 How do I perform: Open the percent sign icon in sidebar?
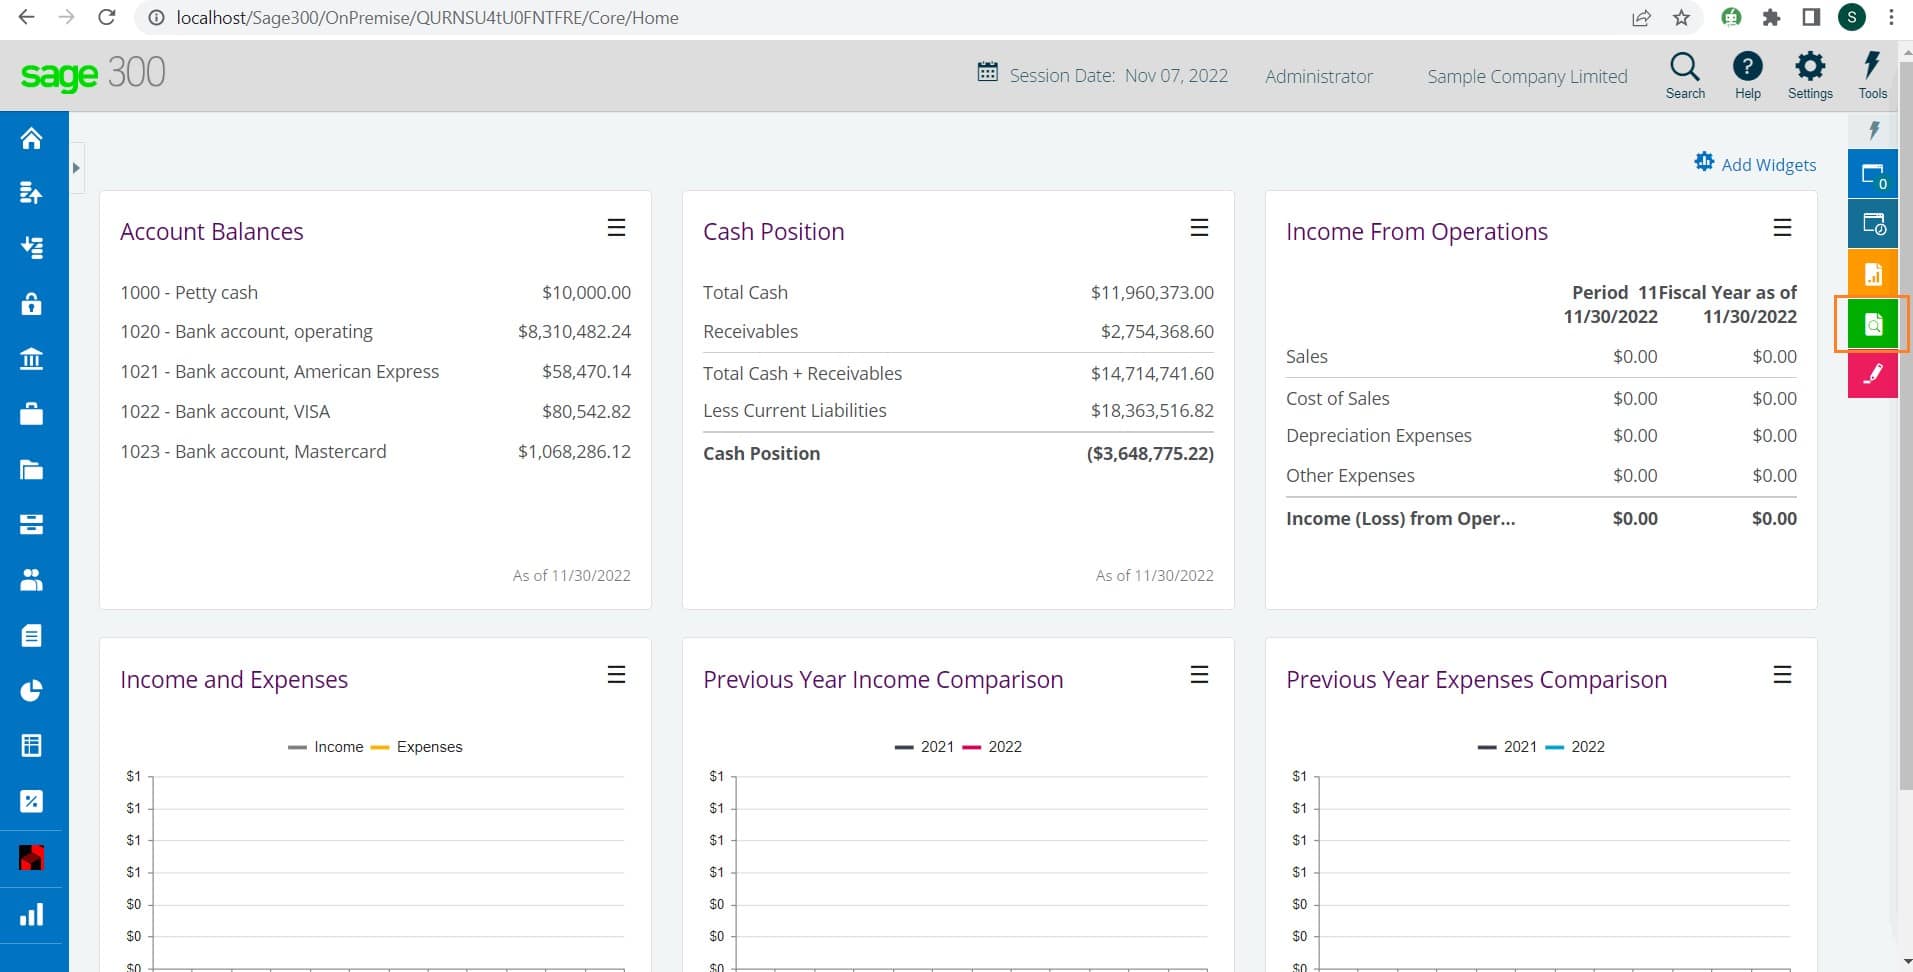coord(31,801)
